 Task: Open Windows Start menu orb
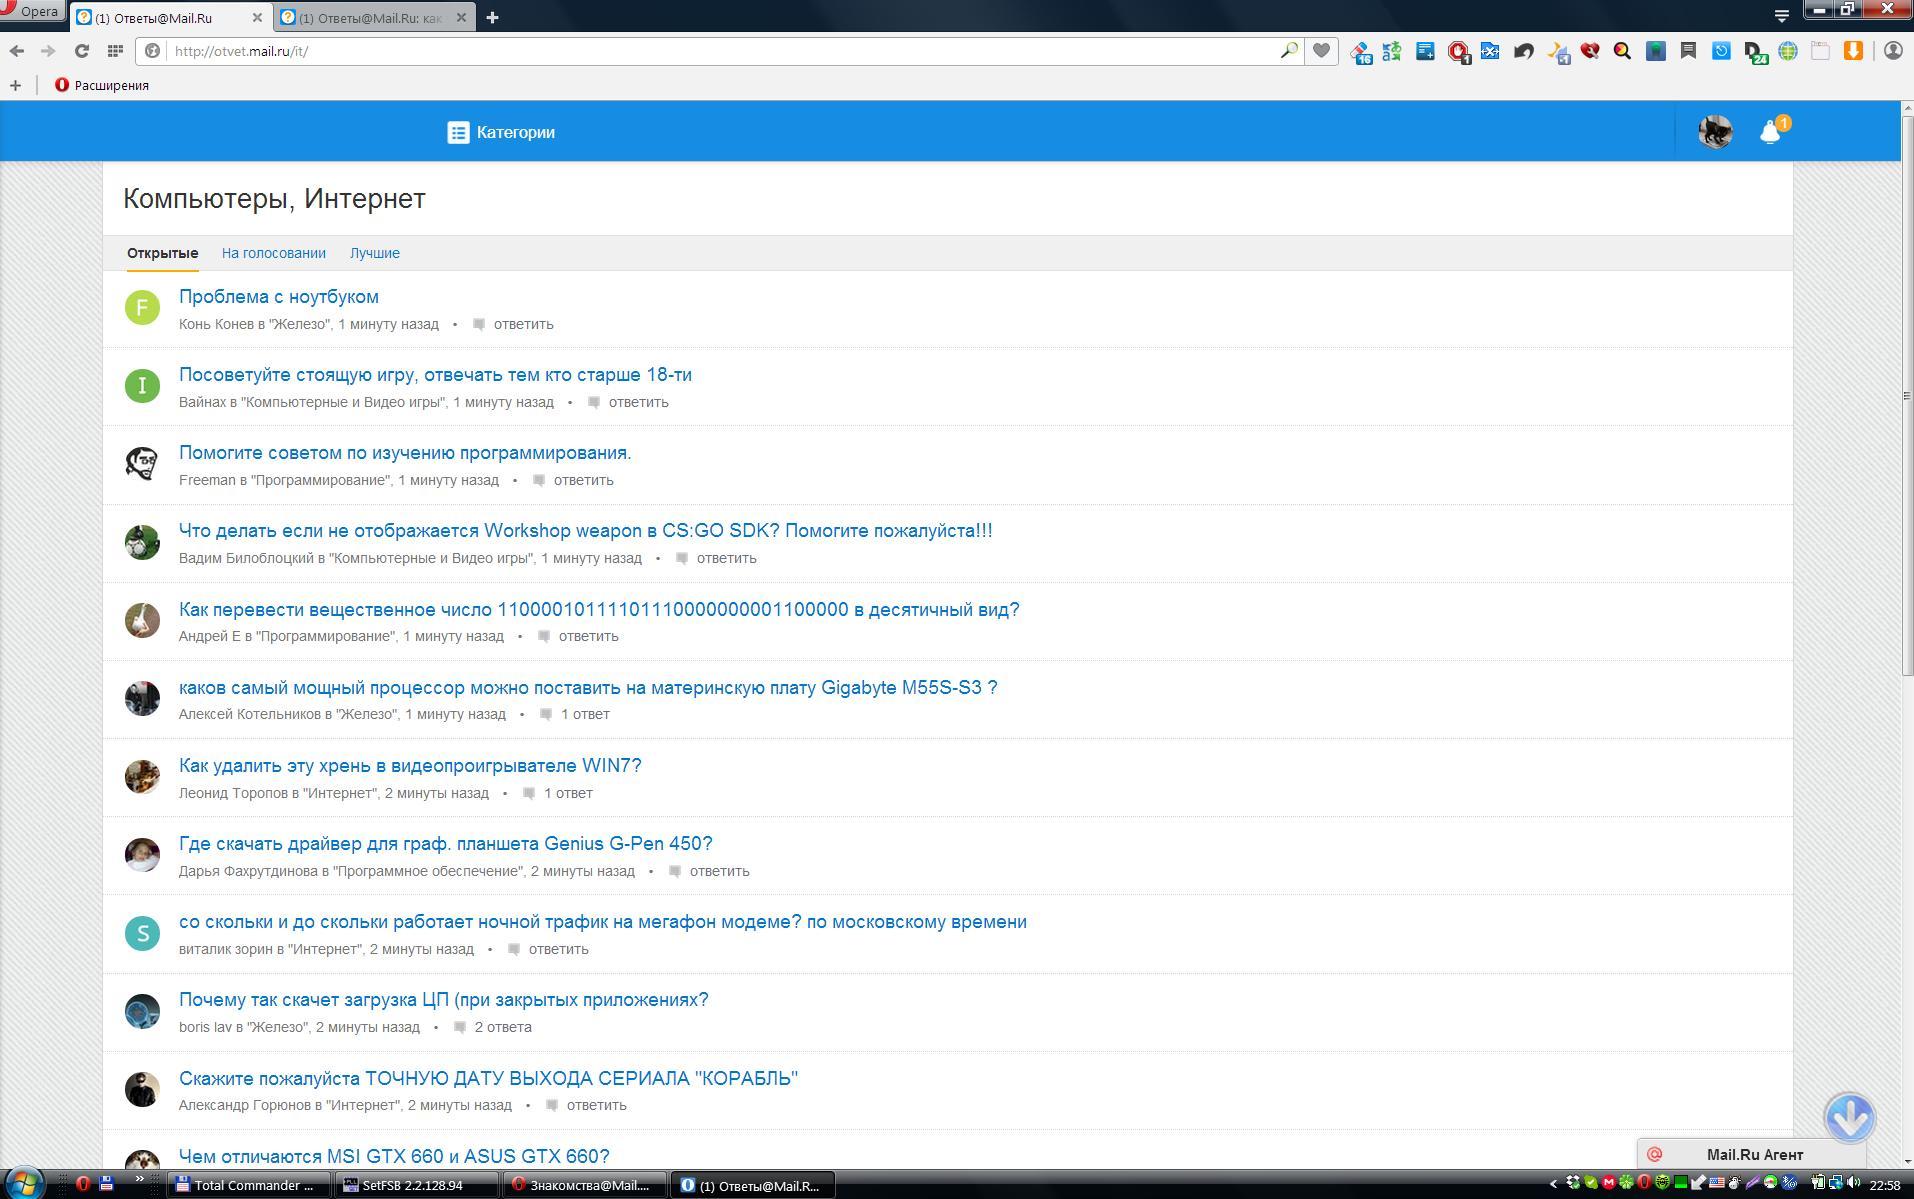coord(24,1182)
